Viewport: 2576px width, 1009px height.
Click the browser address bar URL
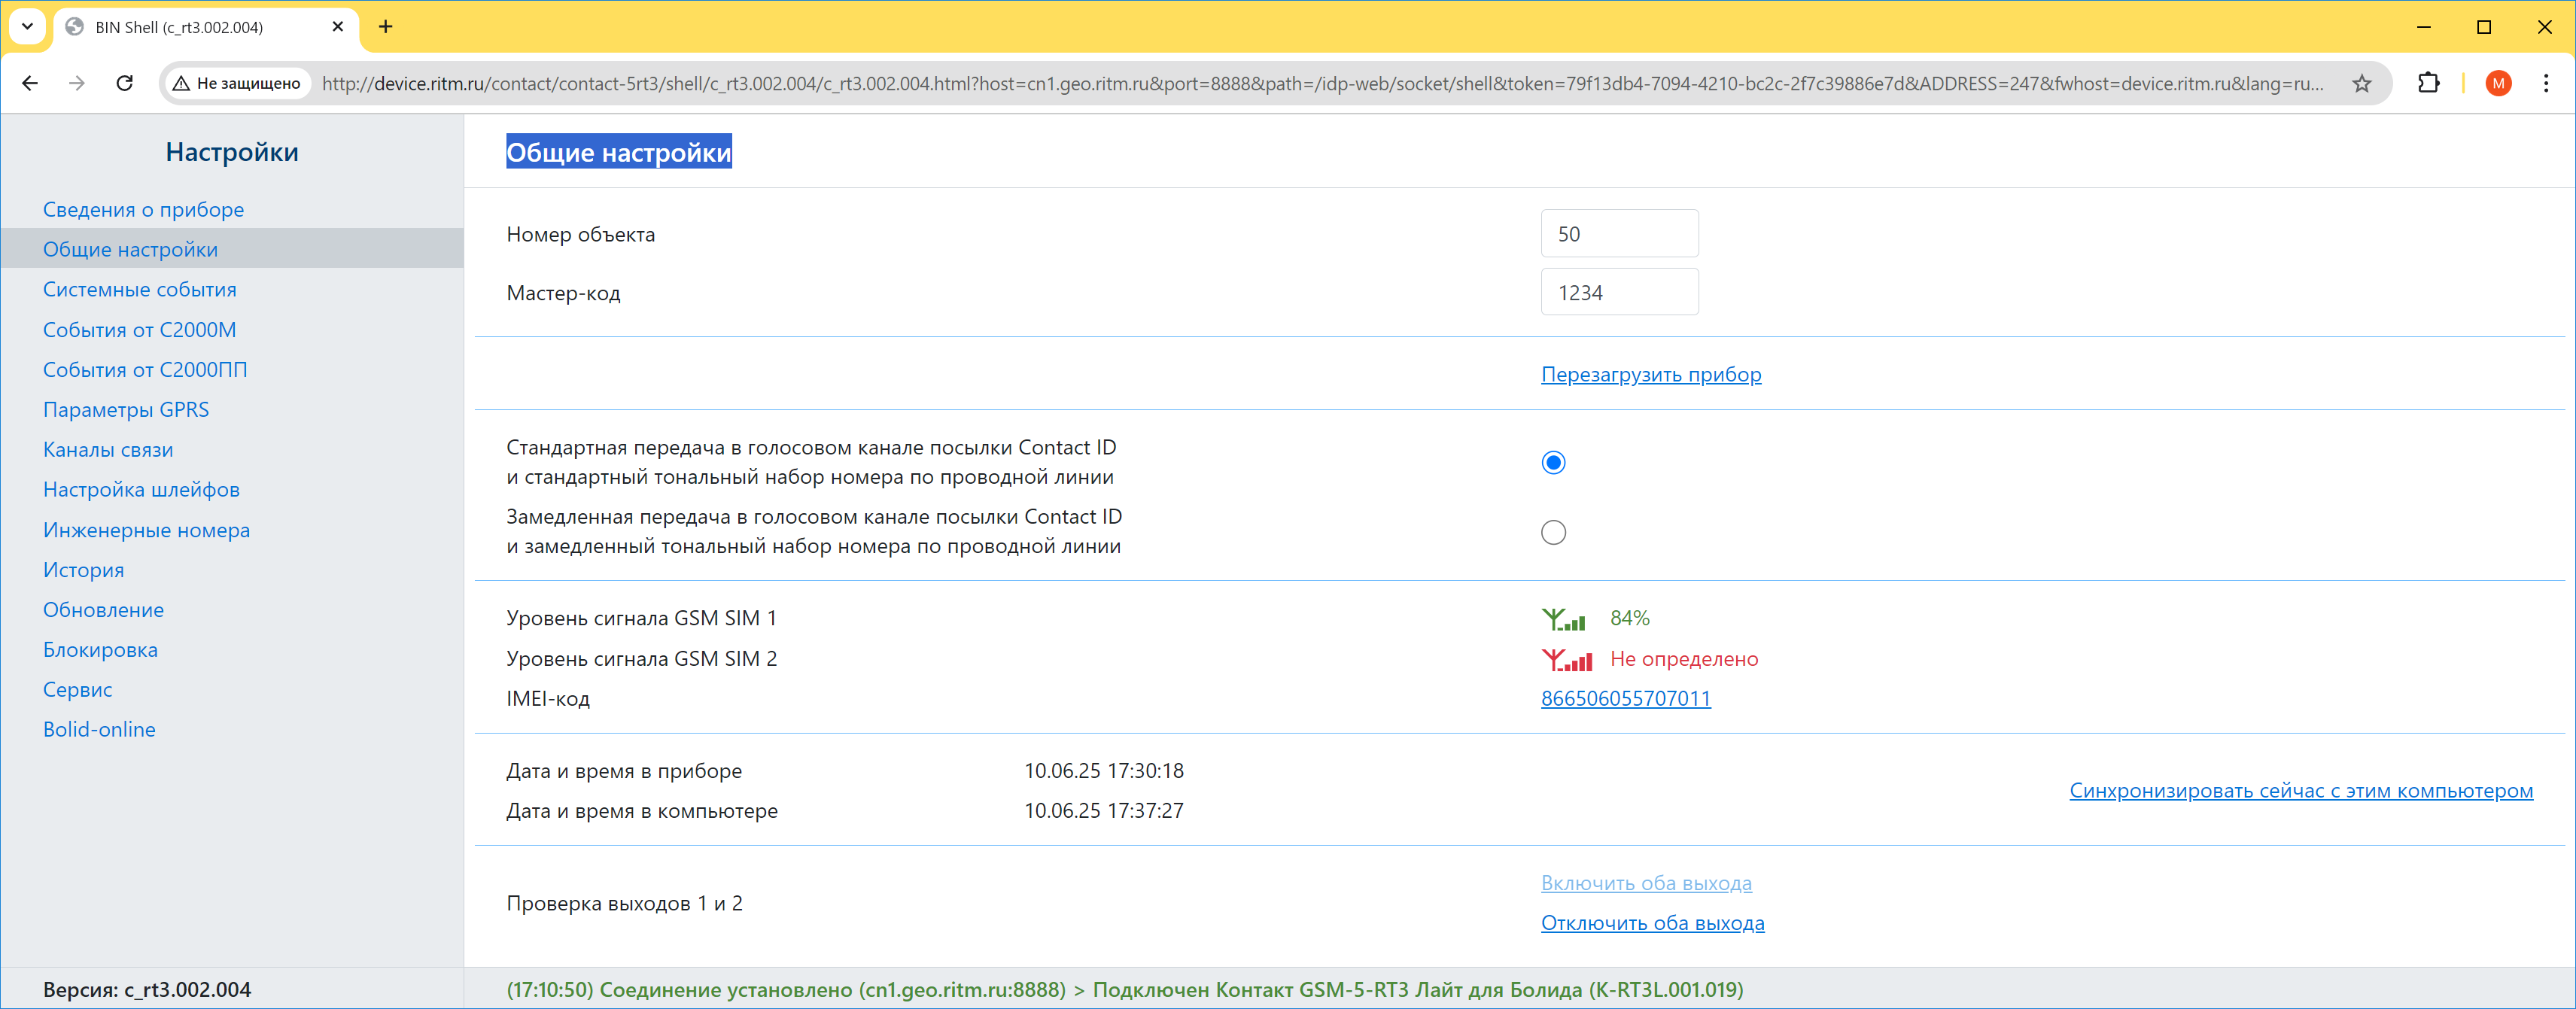pos(1322,83)
